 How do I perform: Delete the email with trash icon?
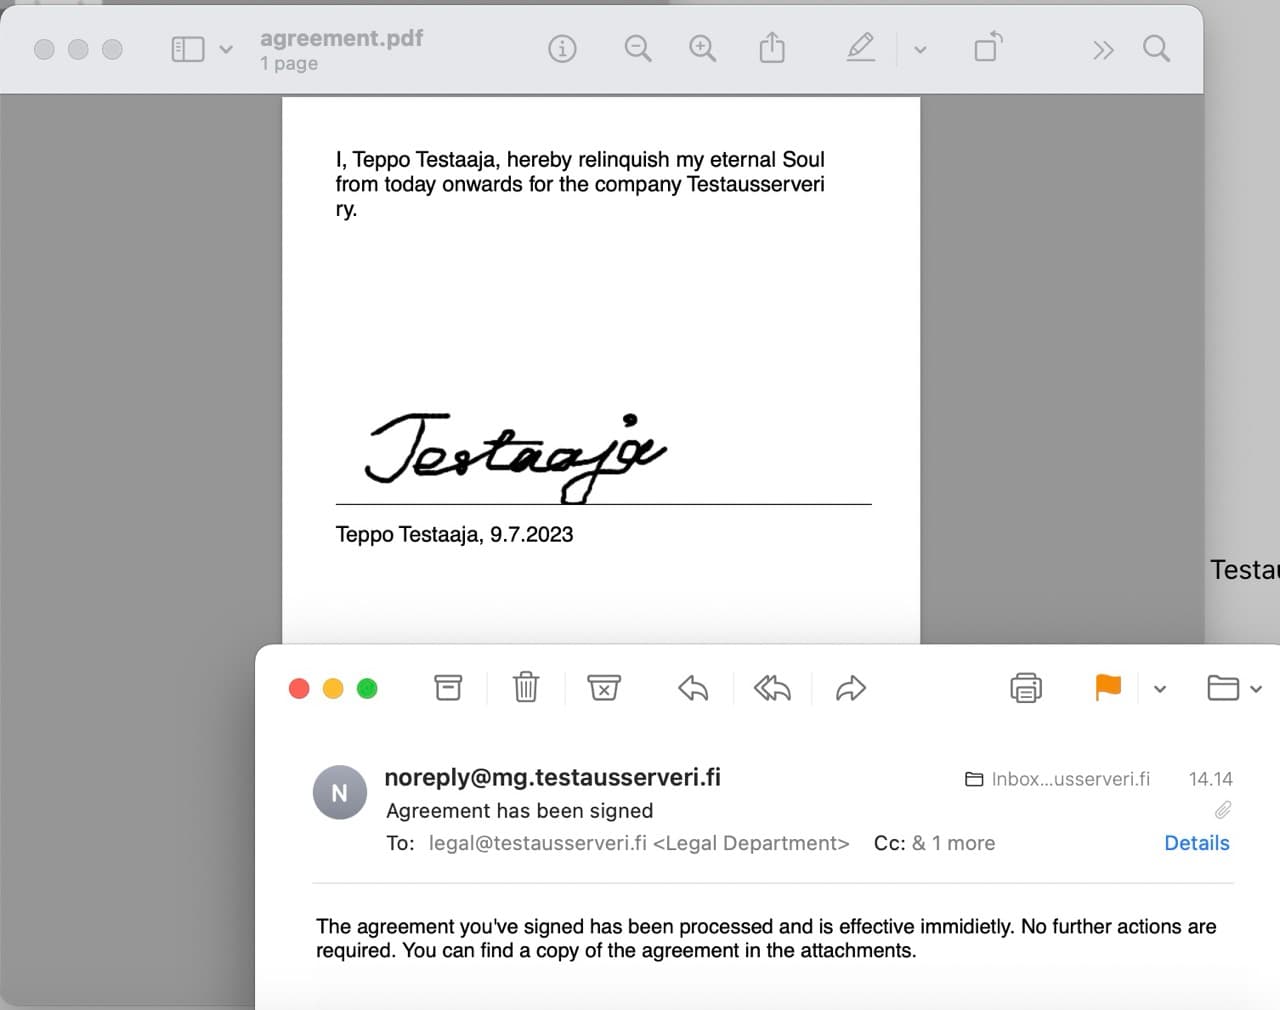526,688
